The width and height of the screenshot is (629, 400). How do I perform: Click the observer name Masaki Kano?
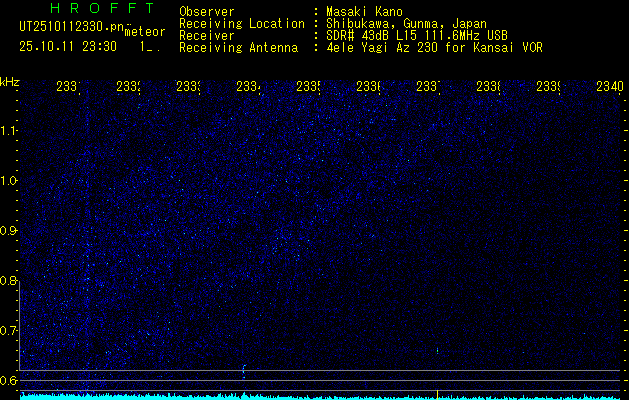click(364, 12)
